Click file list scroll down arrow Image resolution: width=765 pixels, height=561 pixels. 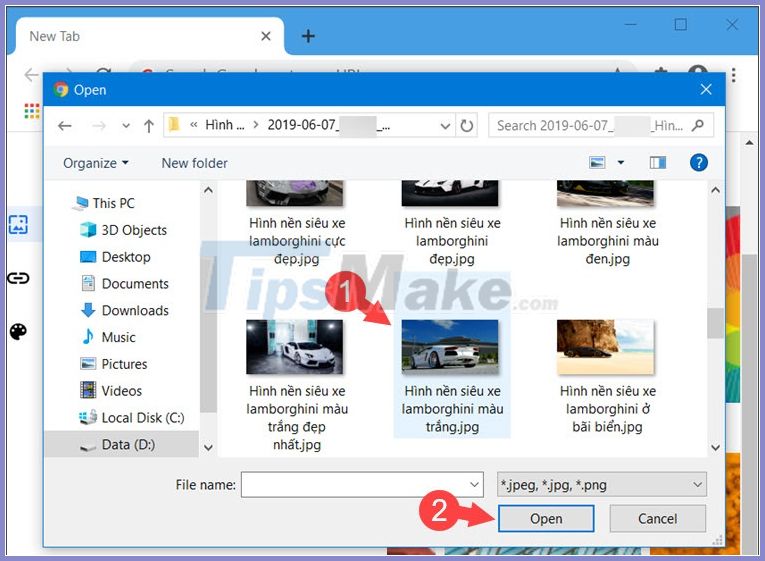pyautogui.click(x=715, y=447)
